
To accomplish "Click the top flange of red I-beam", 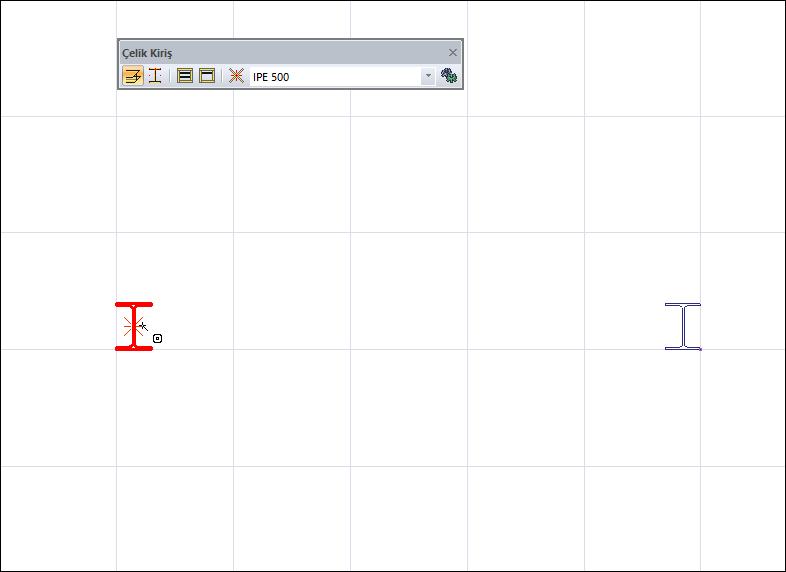I will 134,304.
